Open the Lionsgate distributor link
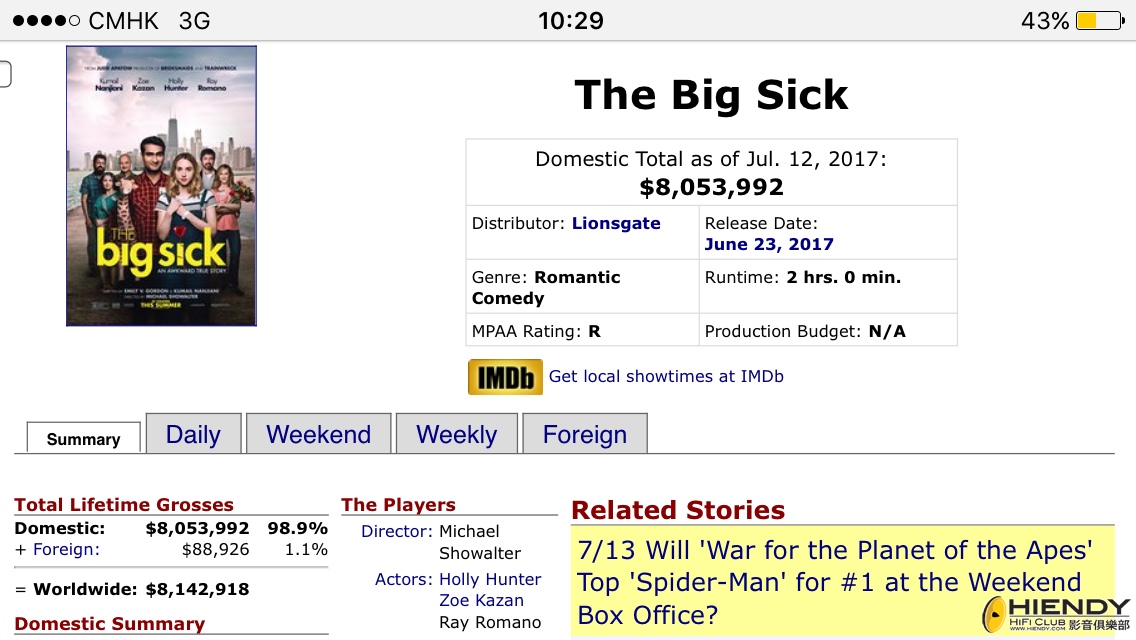1136x640 pixels. pos(616,224)
